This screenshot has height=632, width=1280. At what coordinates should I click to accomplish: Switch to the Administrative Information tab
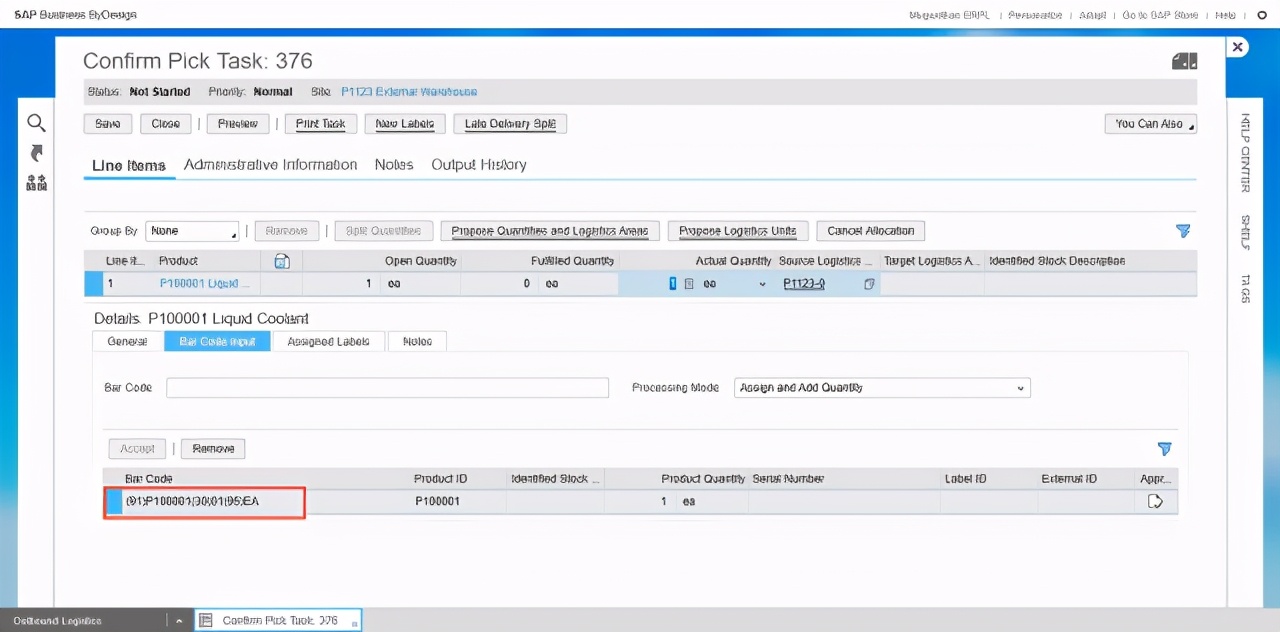[x=270, y=165]
